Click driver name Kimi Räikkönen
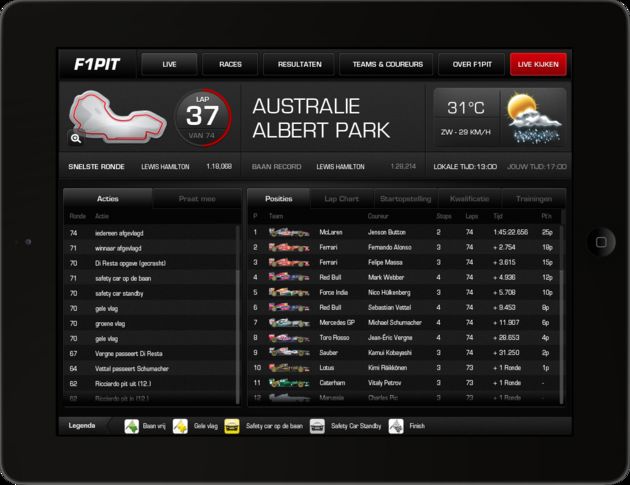 [x=388, y=368]
